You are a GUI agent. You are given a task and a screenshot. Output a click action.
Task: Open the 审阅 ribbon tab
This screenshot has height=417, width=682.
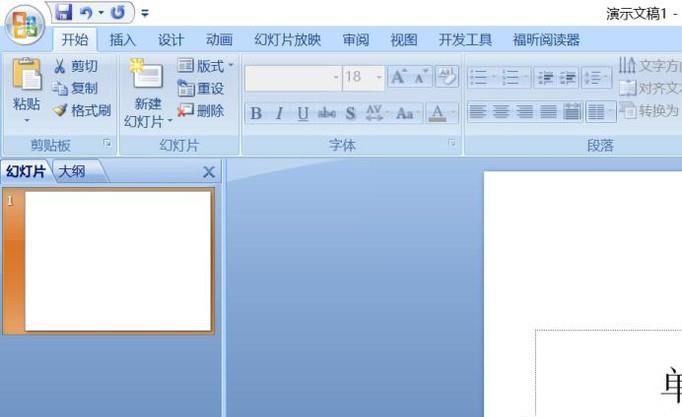(356, 40)
